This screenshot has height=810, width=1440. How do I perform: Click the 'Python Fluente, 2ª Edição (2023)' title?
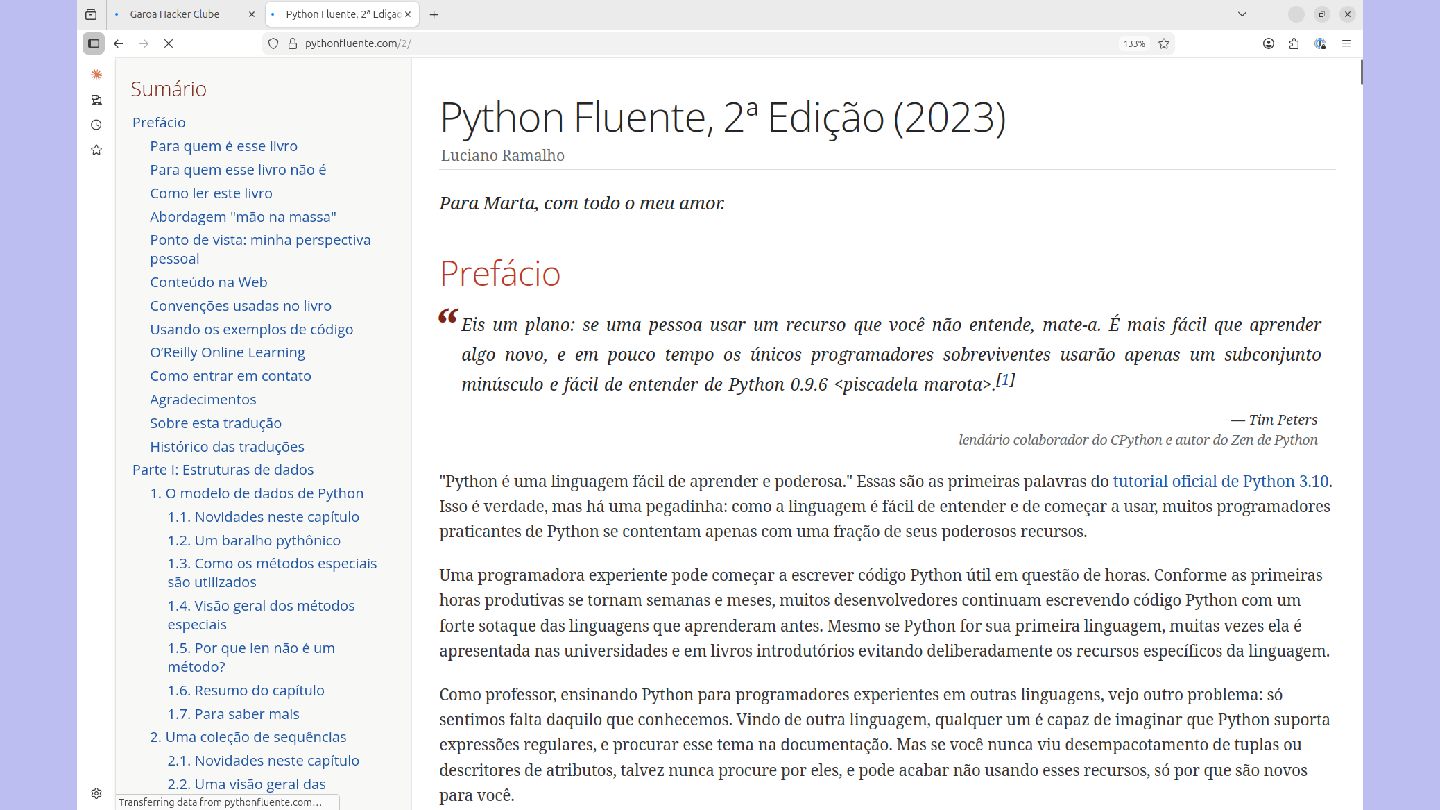(x=722, y=118)
